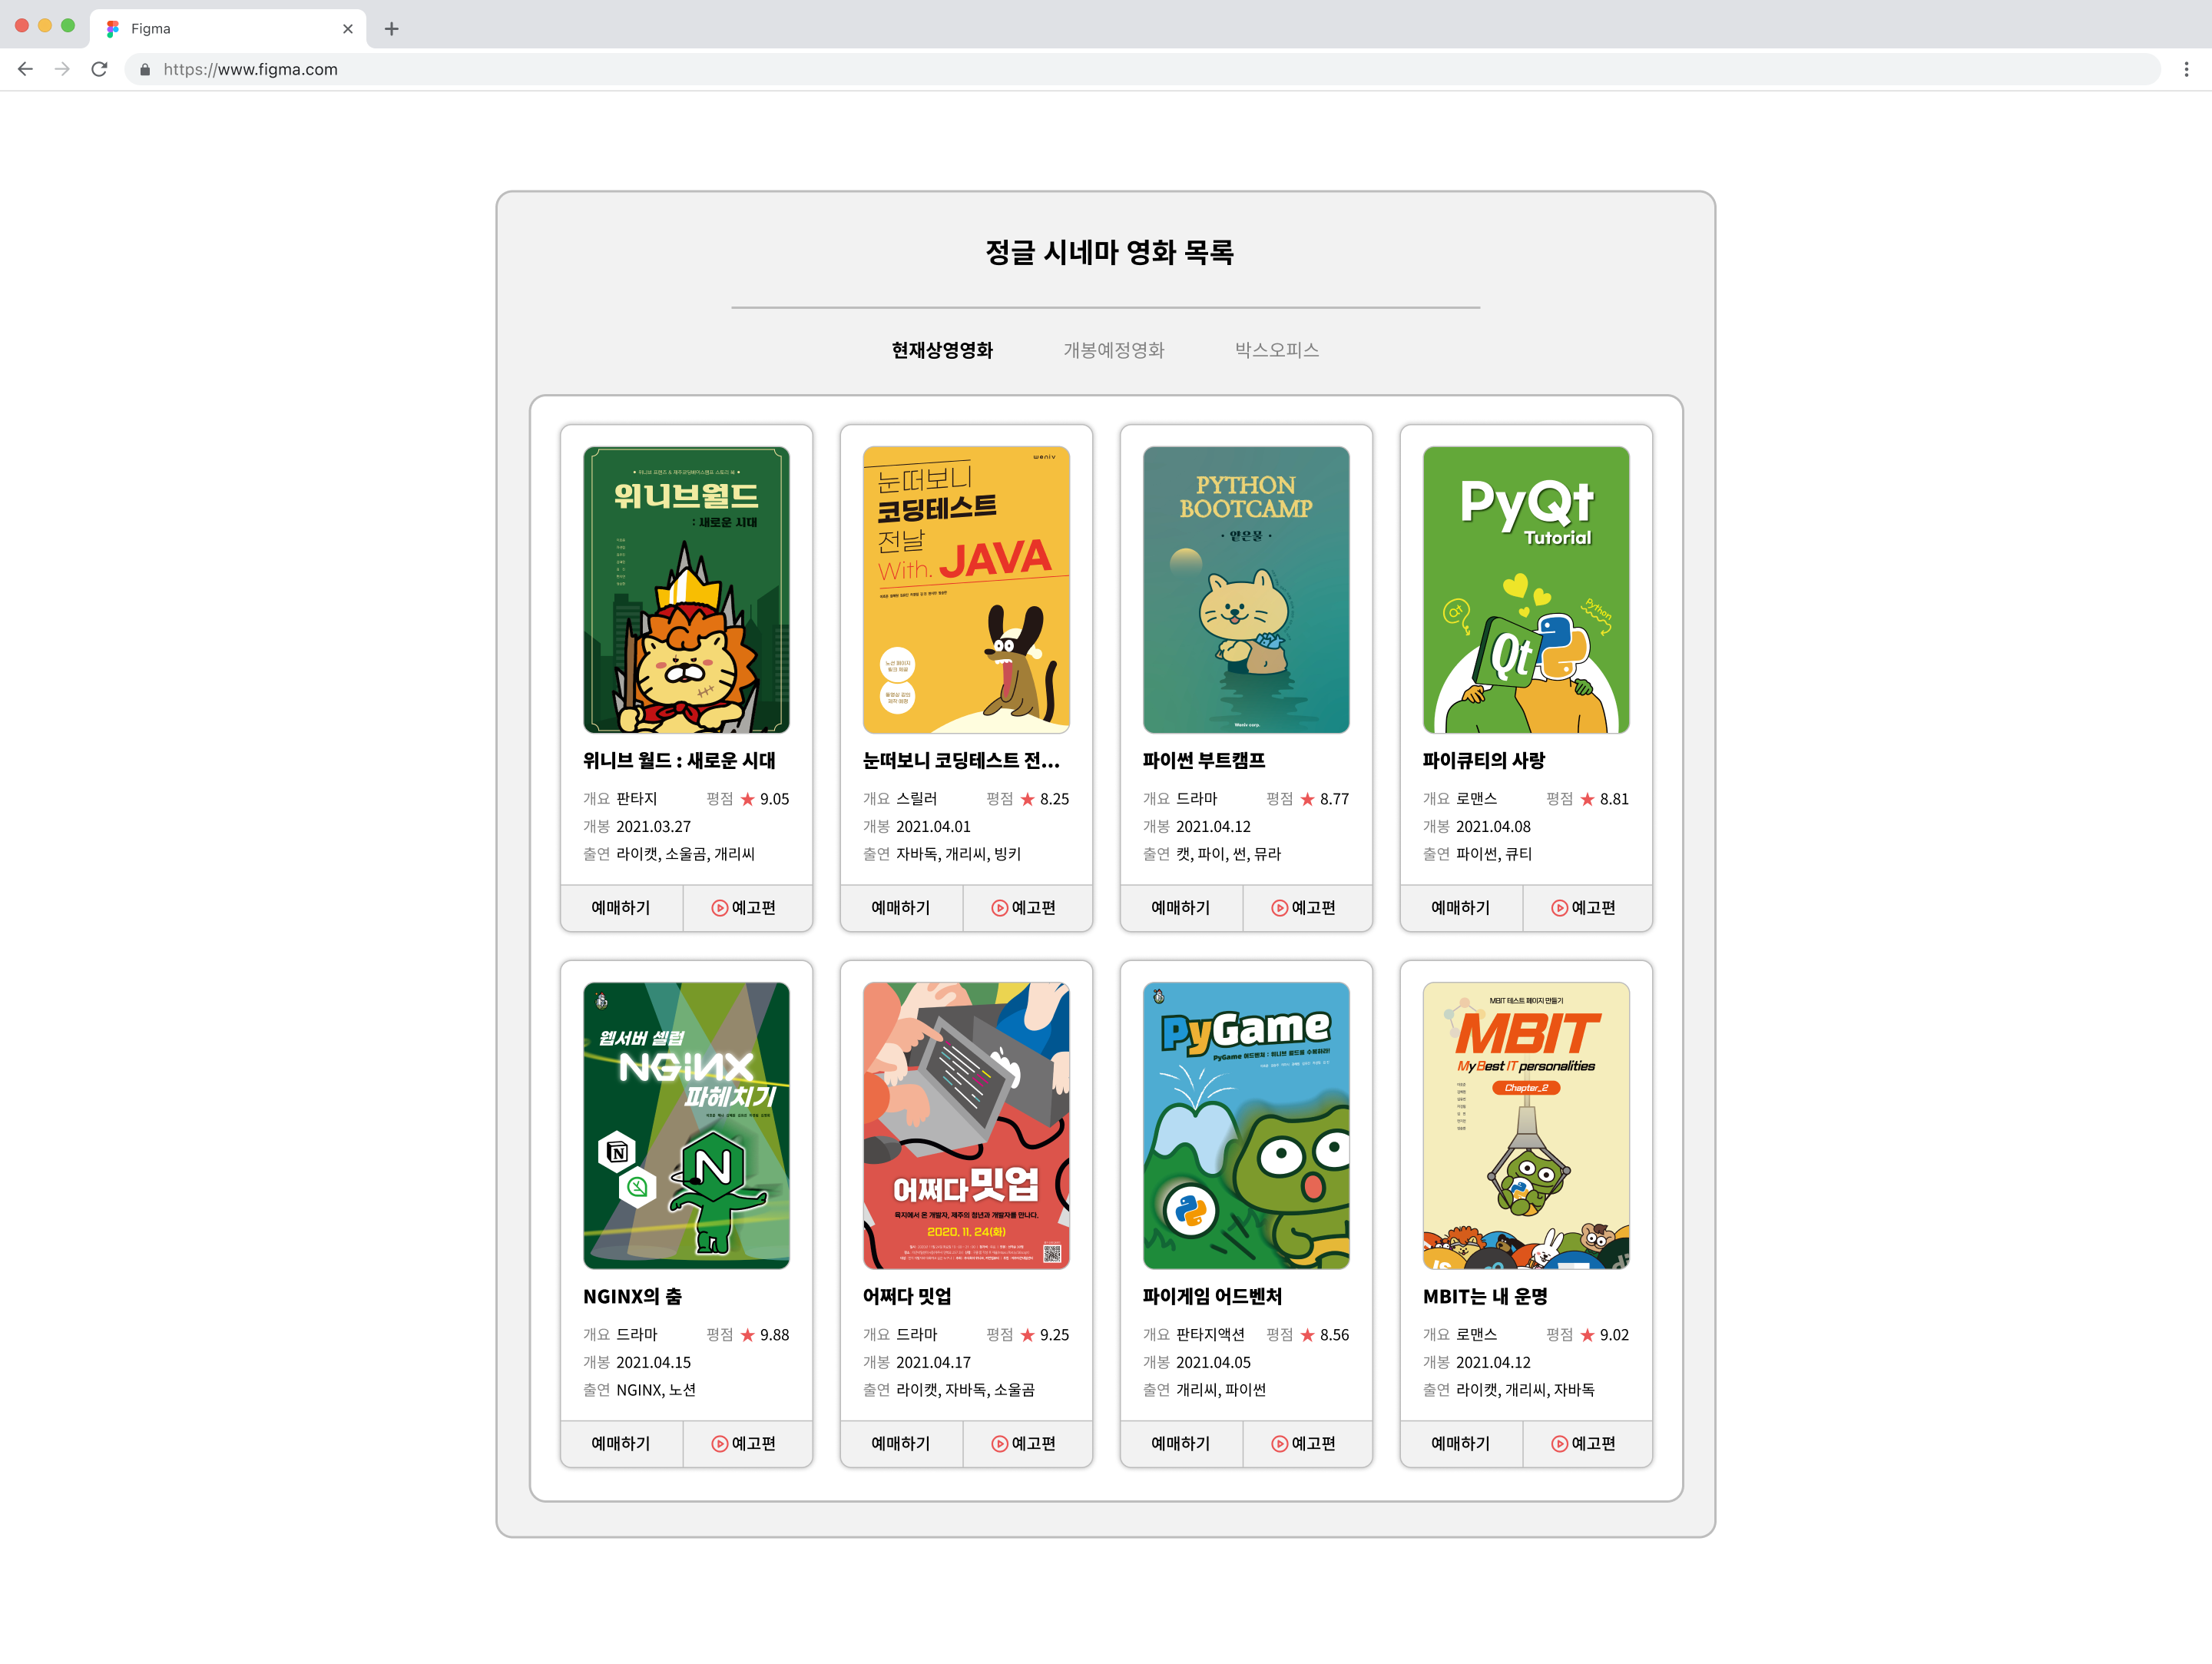The width and height of the screenshot is (2212, 1664).
Task: Play the 예고편 for MBIT는 내 운명
Action: (1585, 1443)
